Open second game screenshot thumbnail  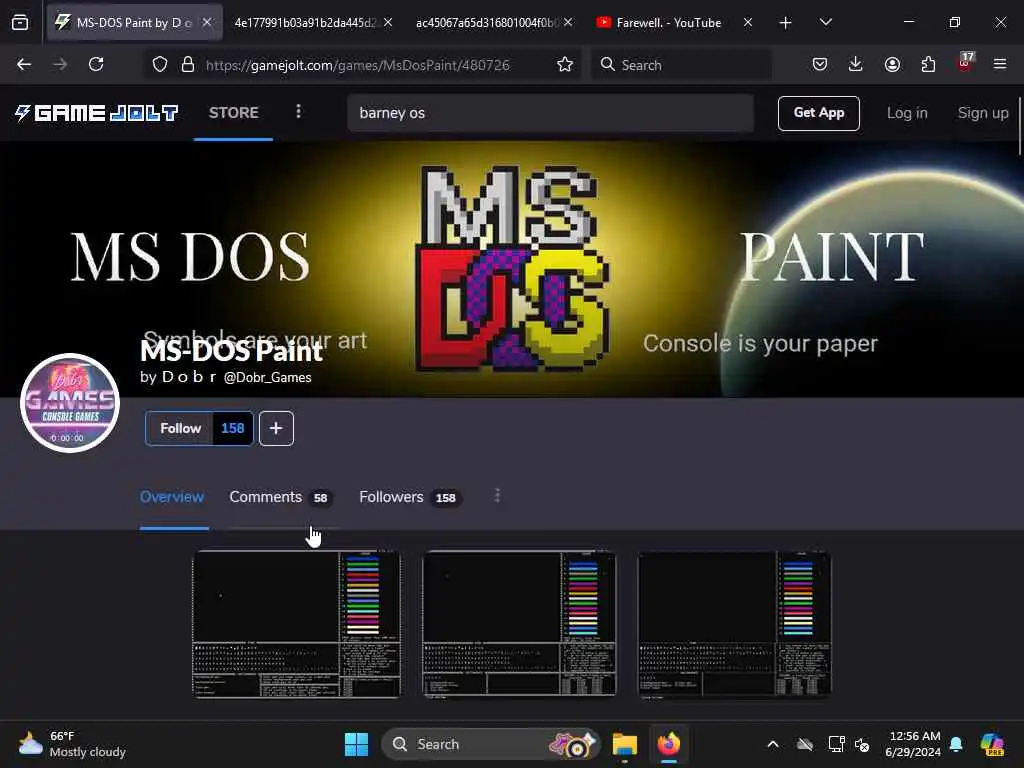(519, 624)
